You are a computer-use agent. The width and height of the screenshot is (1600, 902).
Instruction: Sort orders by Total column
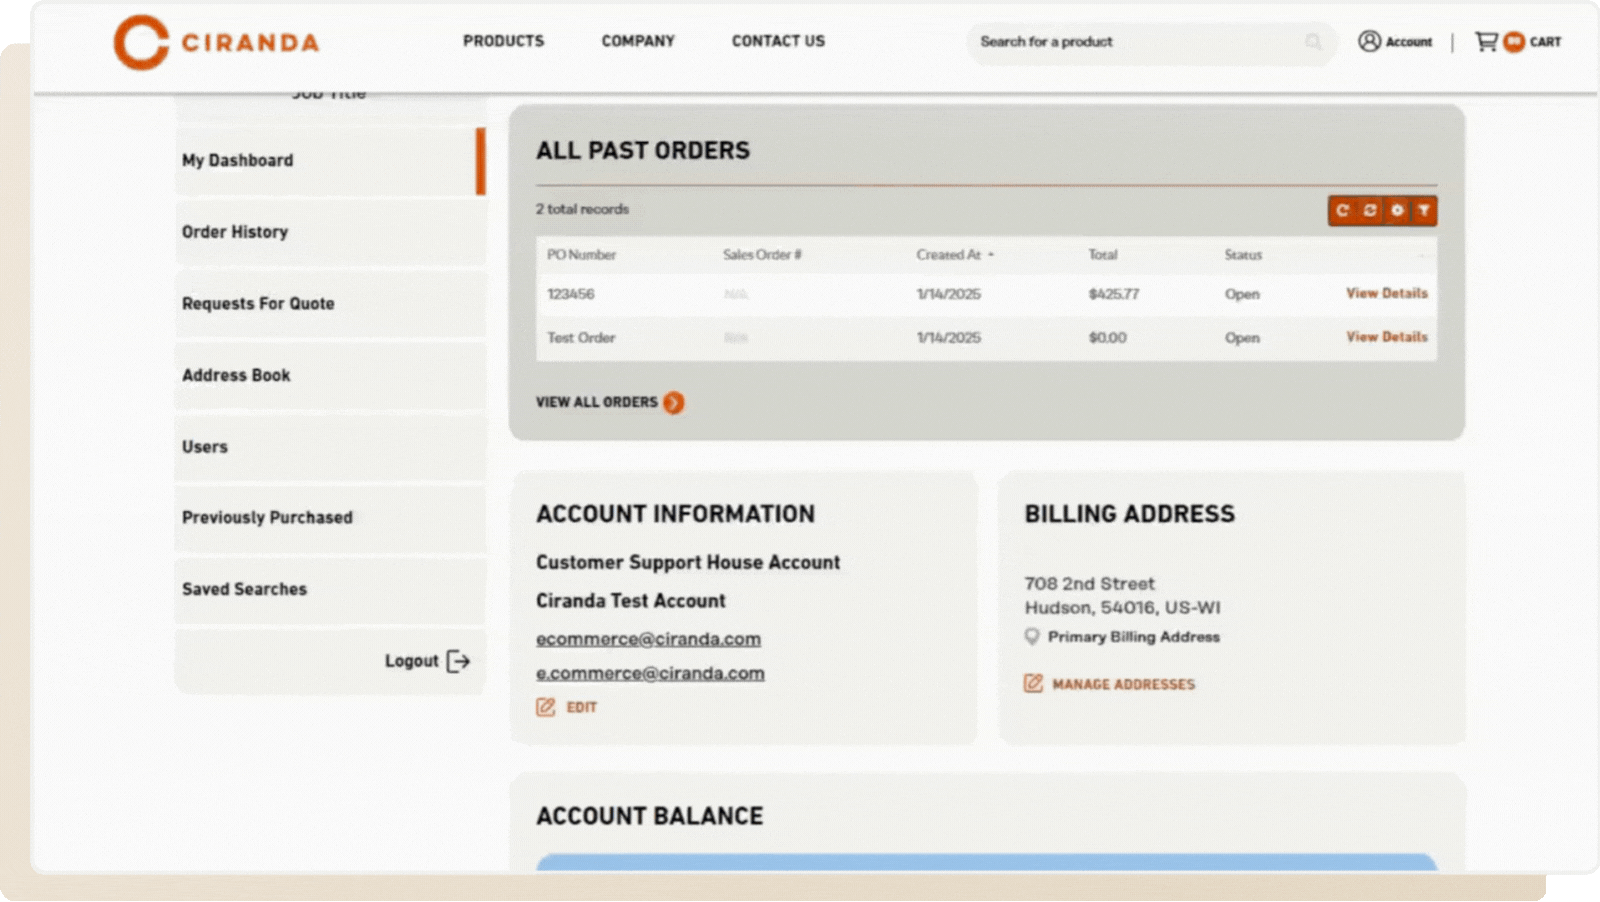[1103, 255]
